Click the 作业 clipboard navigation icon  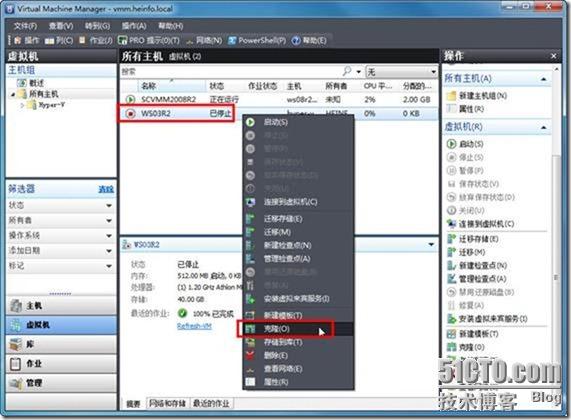point(16,364)
